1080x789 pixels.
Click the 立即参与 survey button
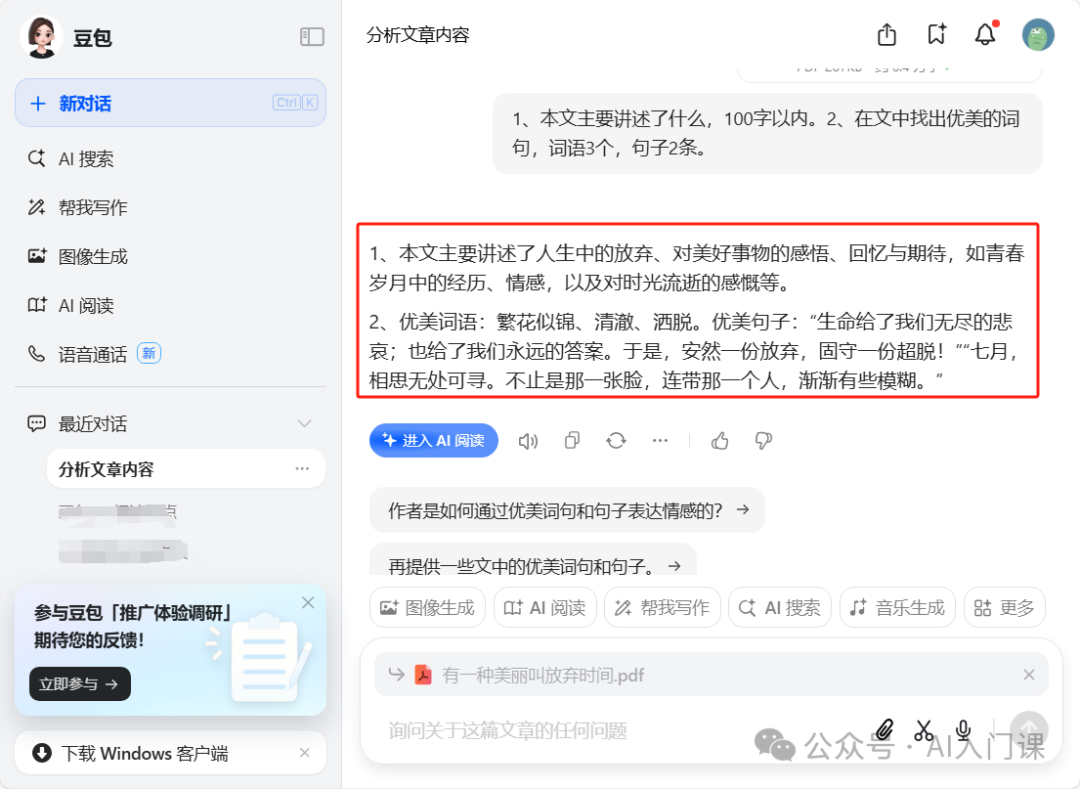pos(80,684)
